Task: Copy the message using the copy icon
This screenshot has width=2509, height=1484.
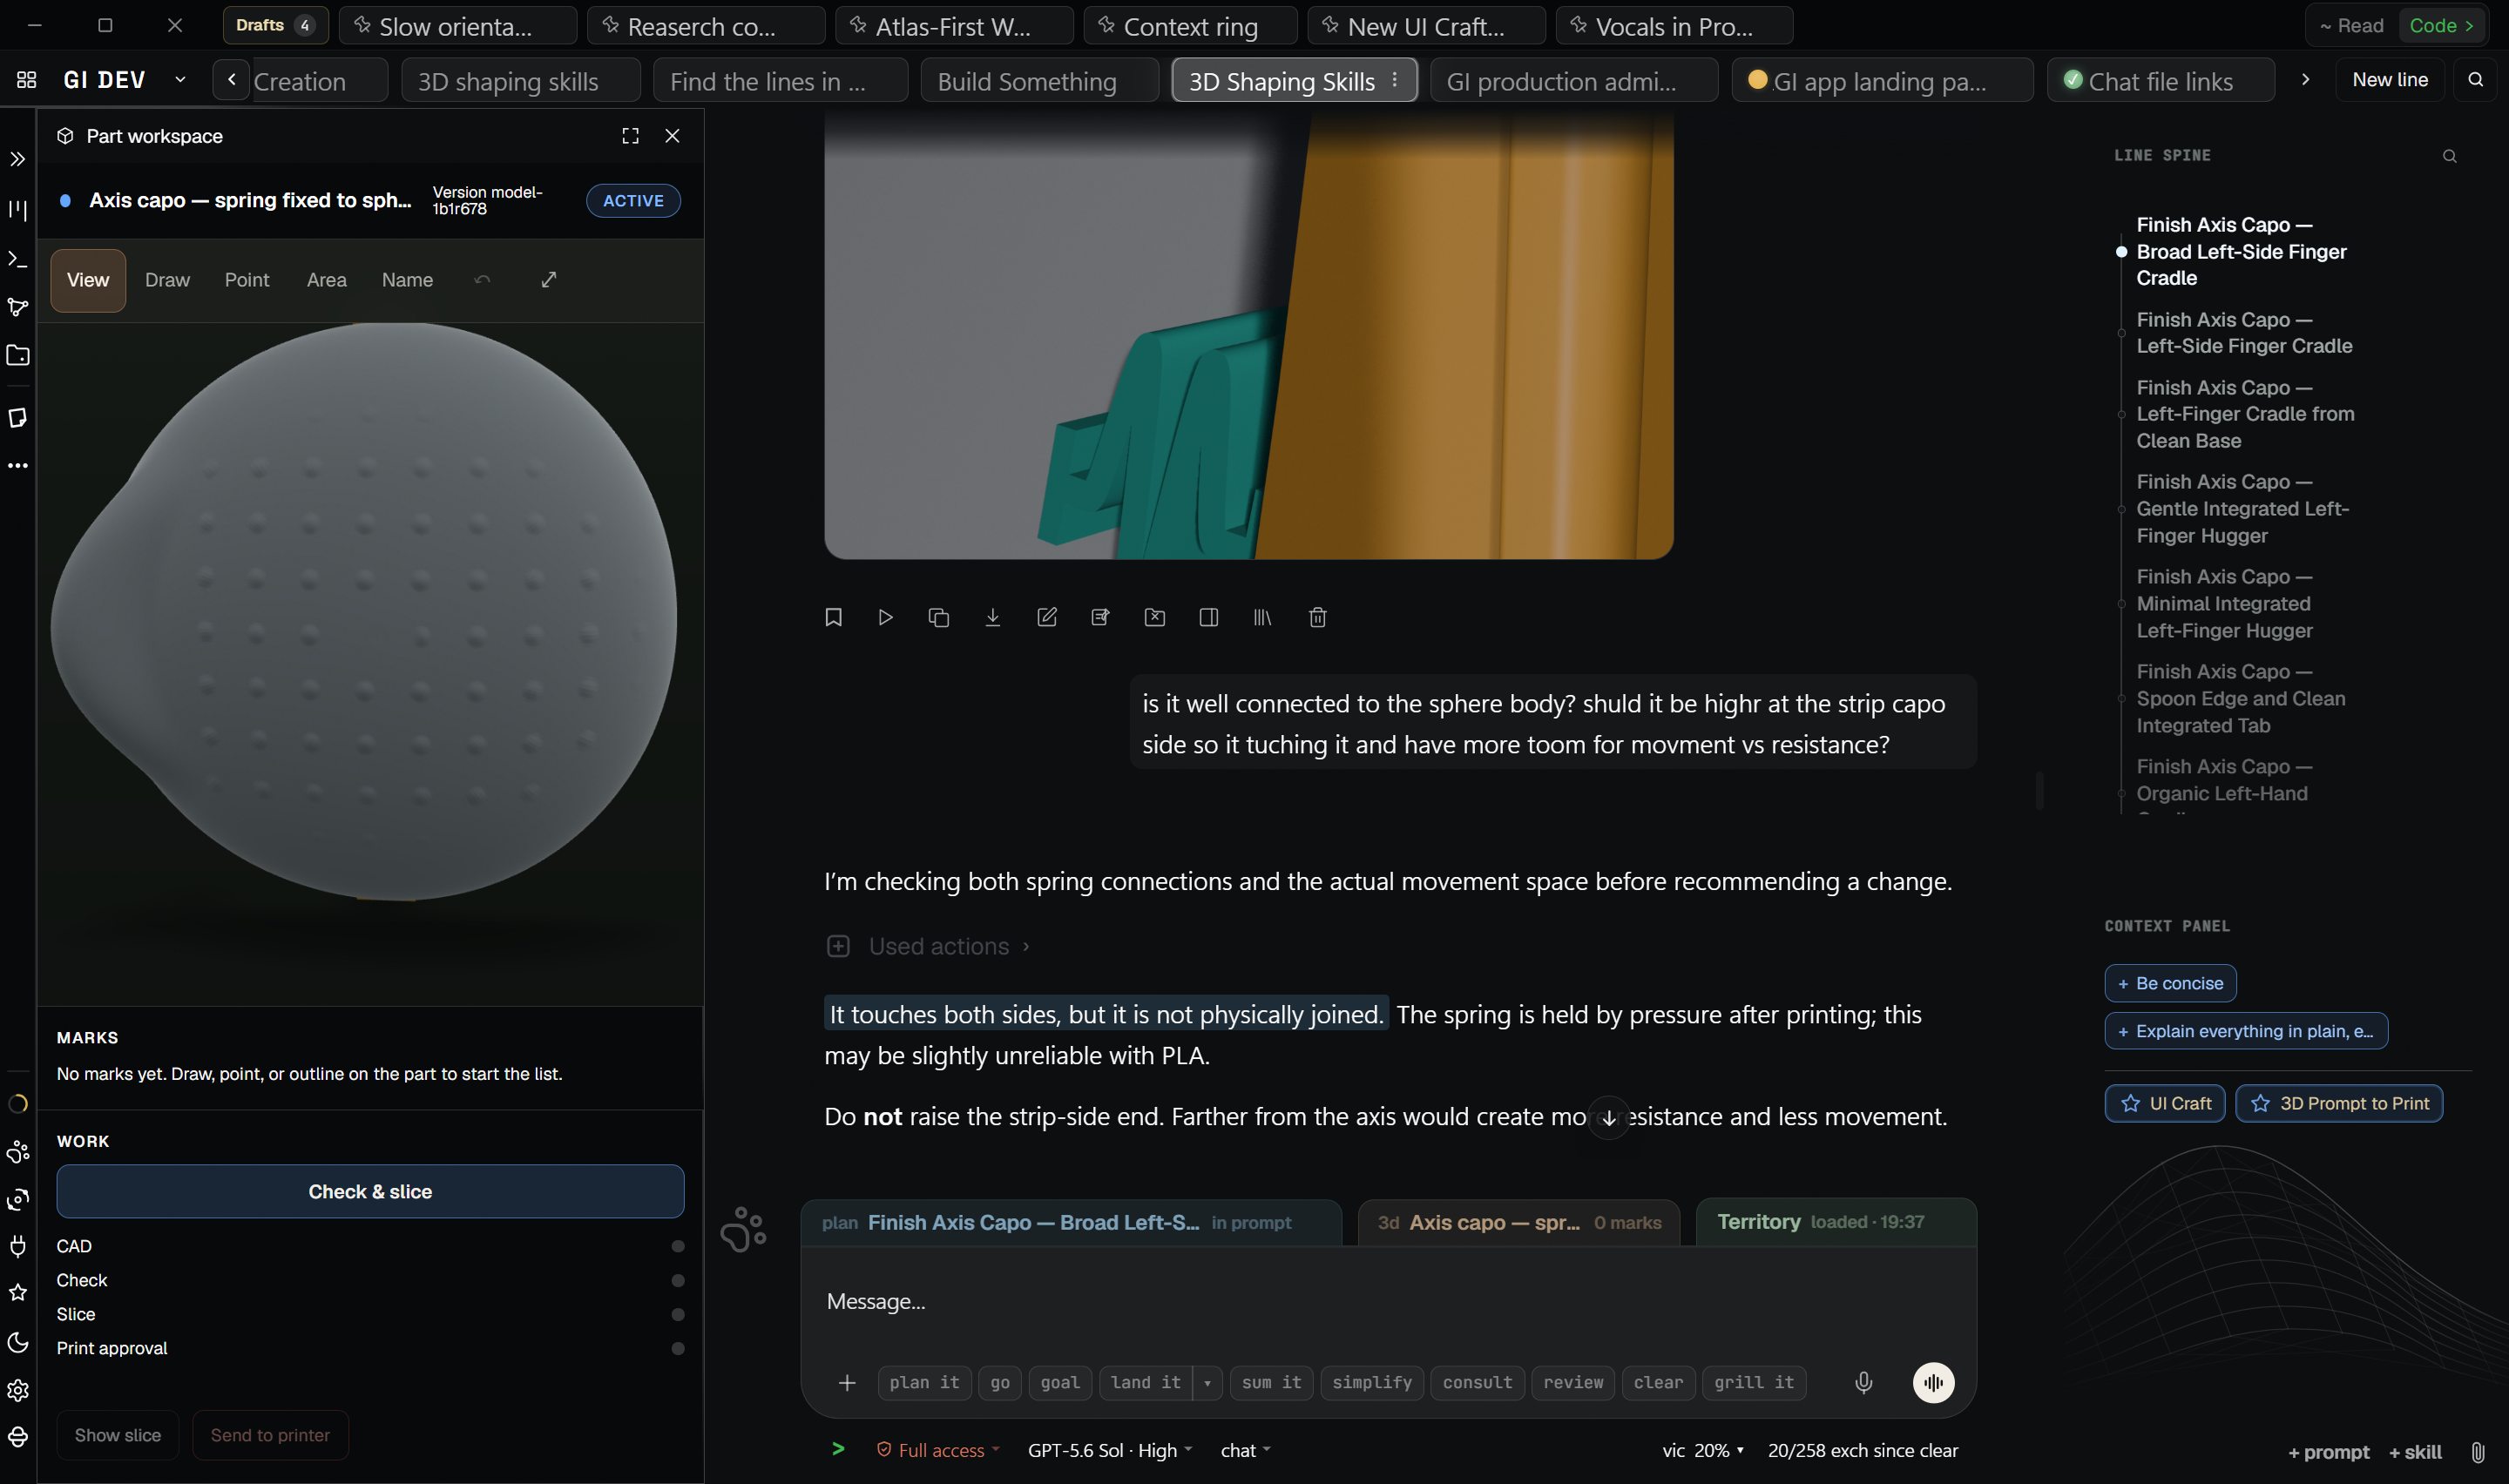Action: tap(939, 617)
